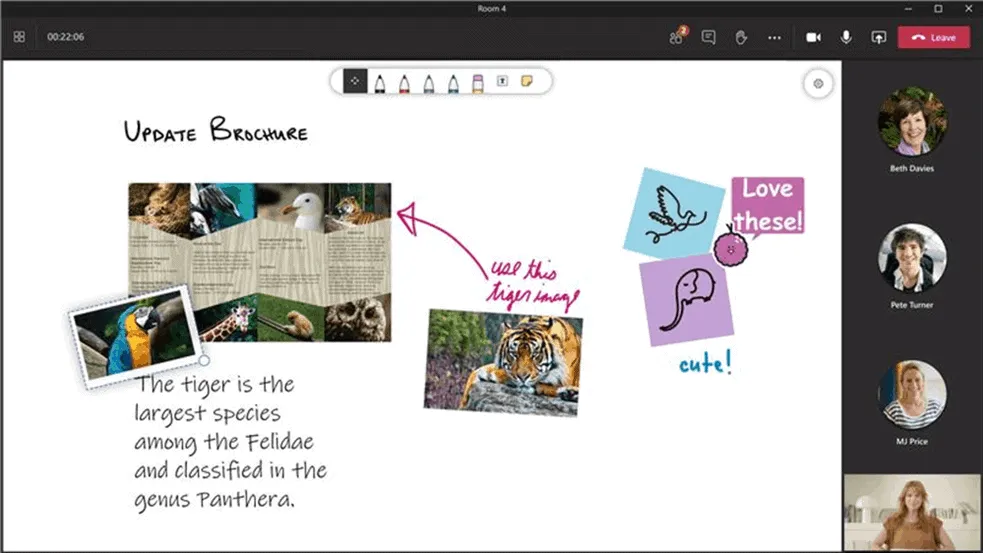Image resolution: width=983 pixels, height=553 pixels.
Task: Select the black pen tool
Action: (x=380, y=82)
